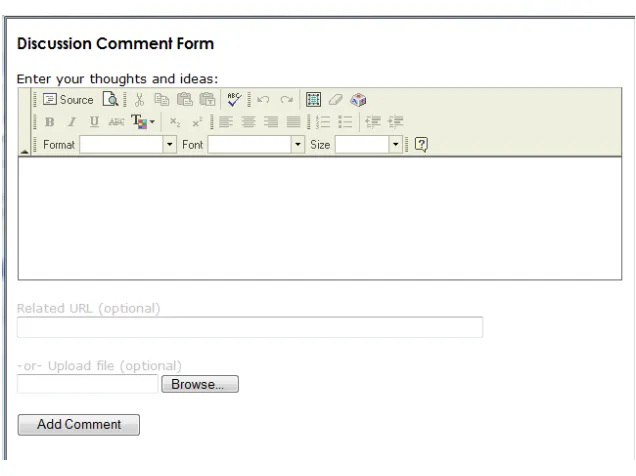This screenshot has height=476, width=636.
Task: Click the Remove Format eraser icon
Action: pos(335,99)
